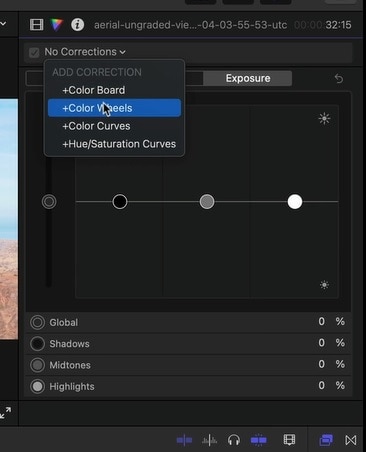This screenshot has height=452, width=366.
Task: Choose +Color Wheels from the menu
Action: 114,108
